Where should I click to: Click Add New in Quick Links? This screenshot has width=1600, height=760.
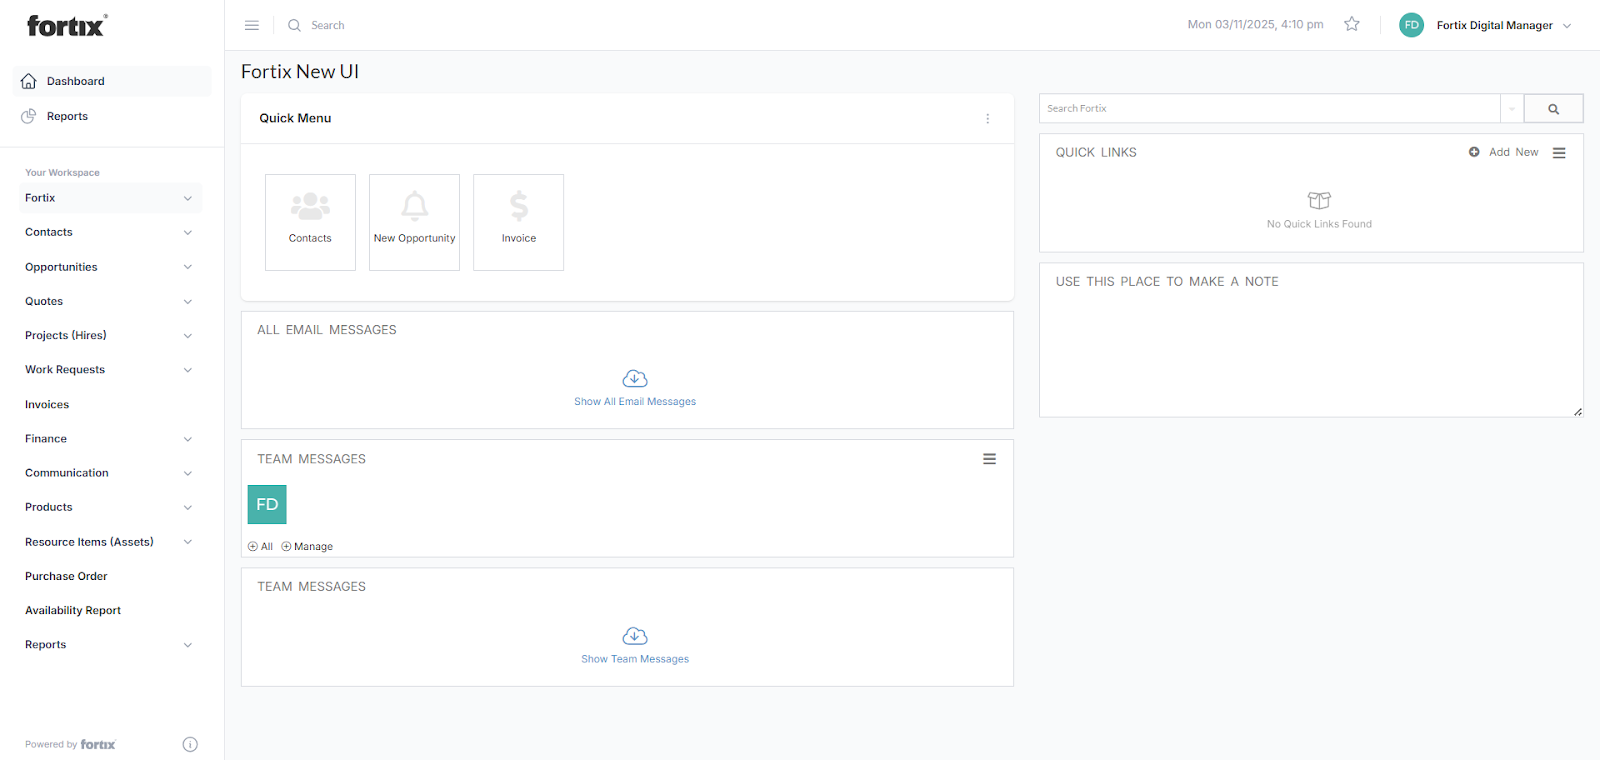[x=1504, y=152]
